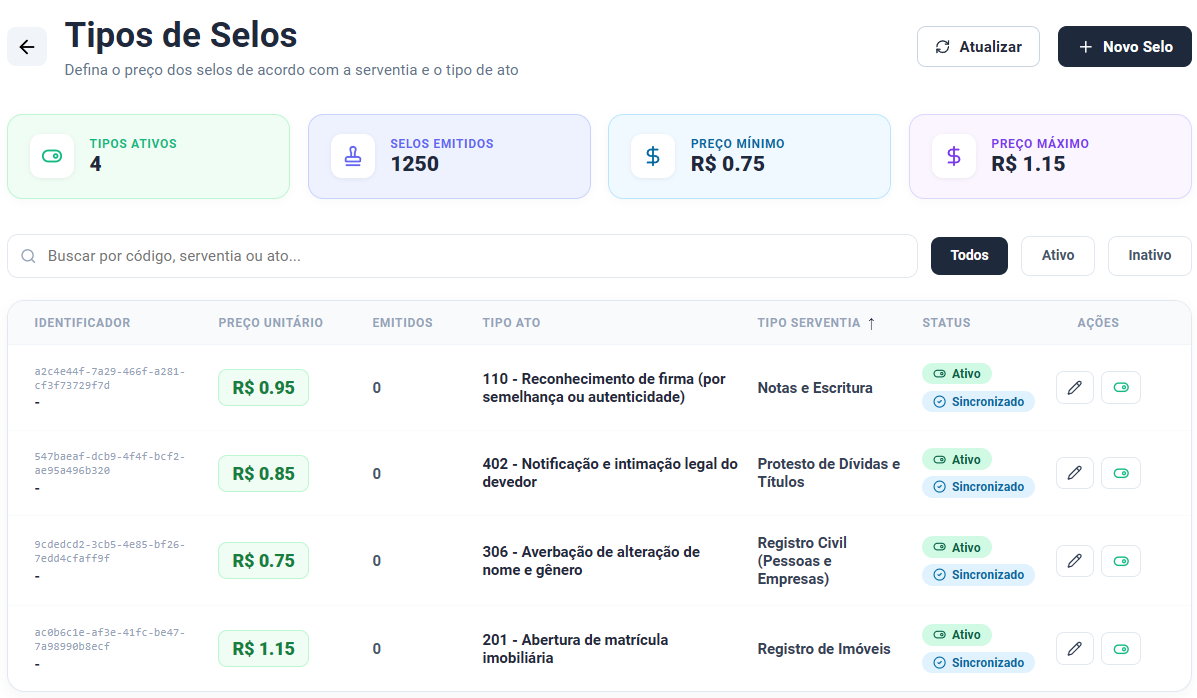The height and width of the screenshot is (698, 1197).
Task: Click the Protesto de Dívidas e Títulos cell
Action: (x=828, y=473)
